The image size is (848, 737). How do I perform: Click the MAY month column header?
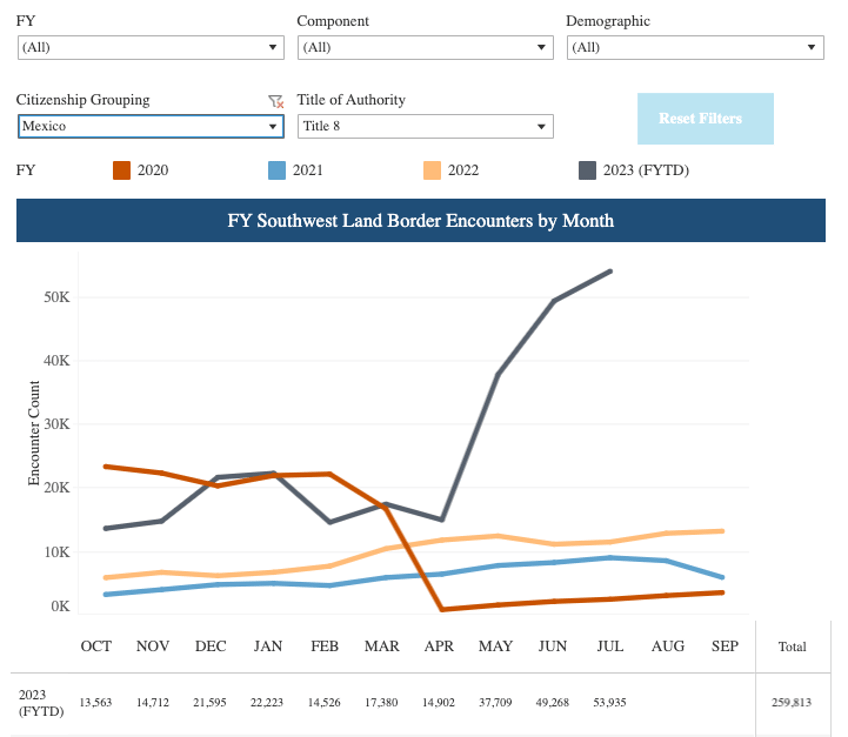[x=495, y=646]
